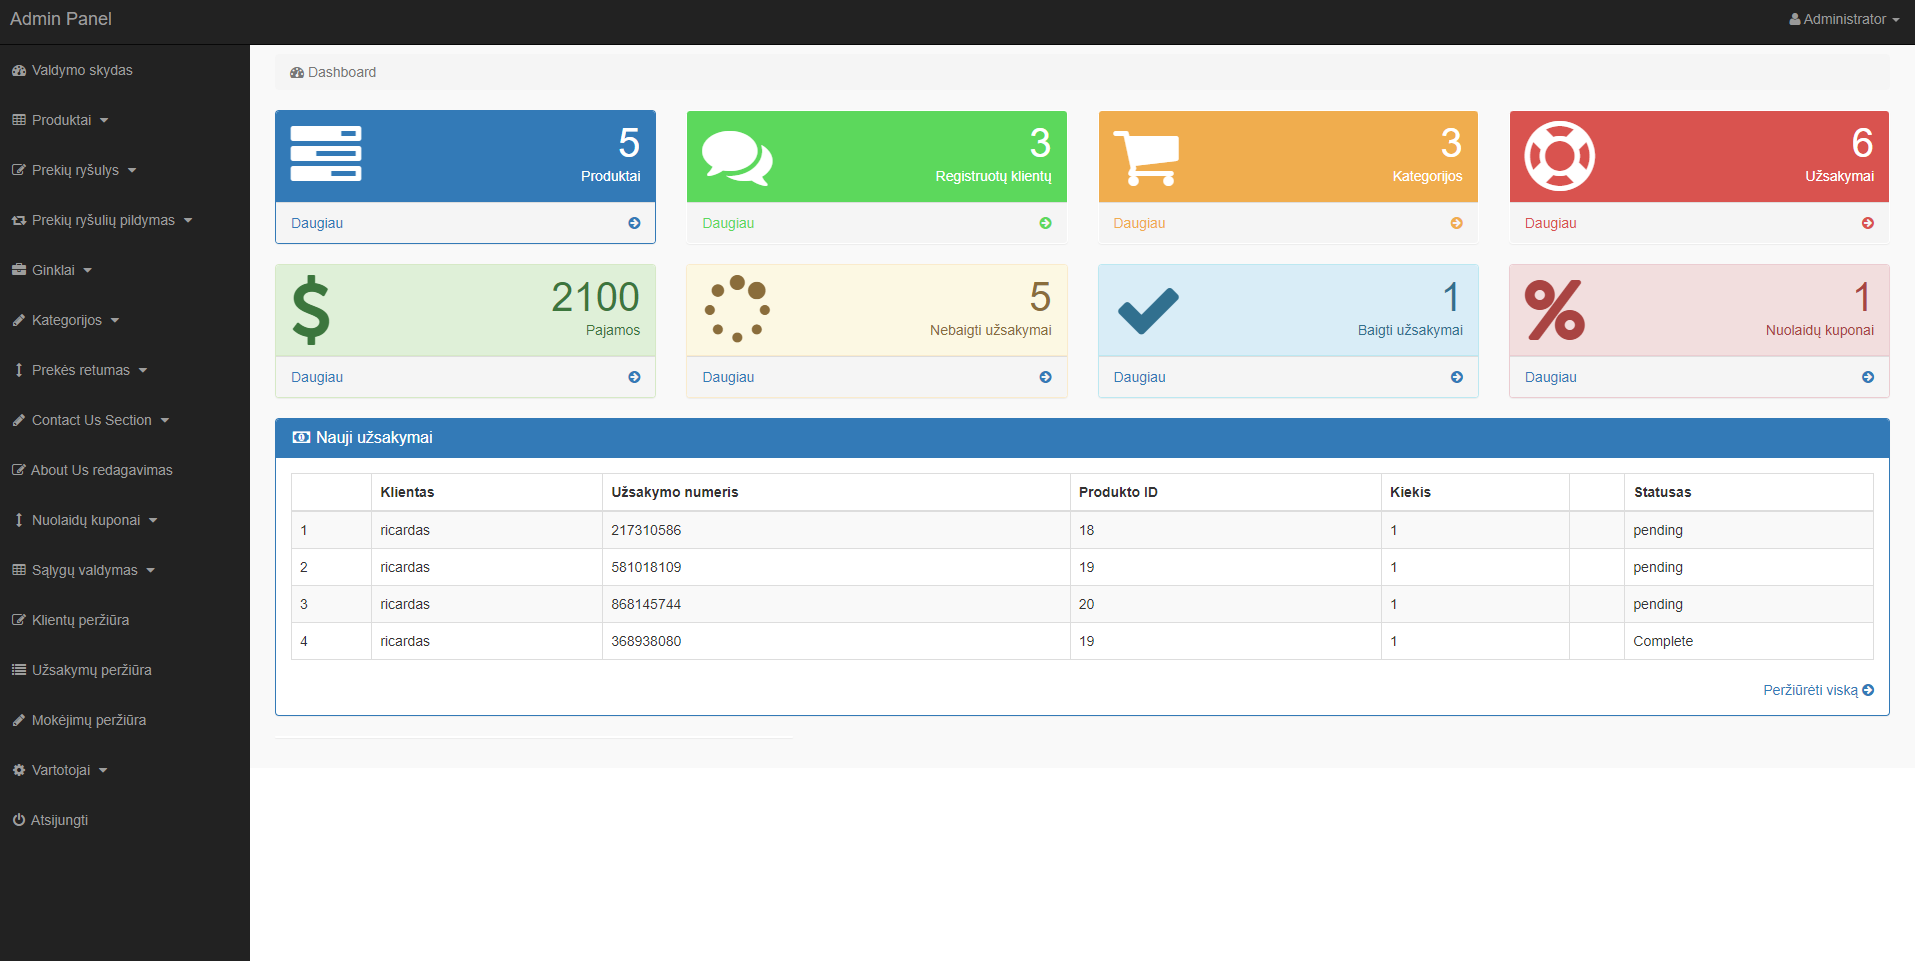Open Klientų peržiūra page
The image size is (1915, 961).
click(x=70, y=620)
